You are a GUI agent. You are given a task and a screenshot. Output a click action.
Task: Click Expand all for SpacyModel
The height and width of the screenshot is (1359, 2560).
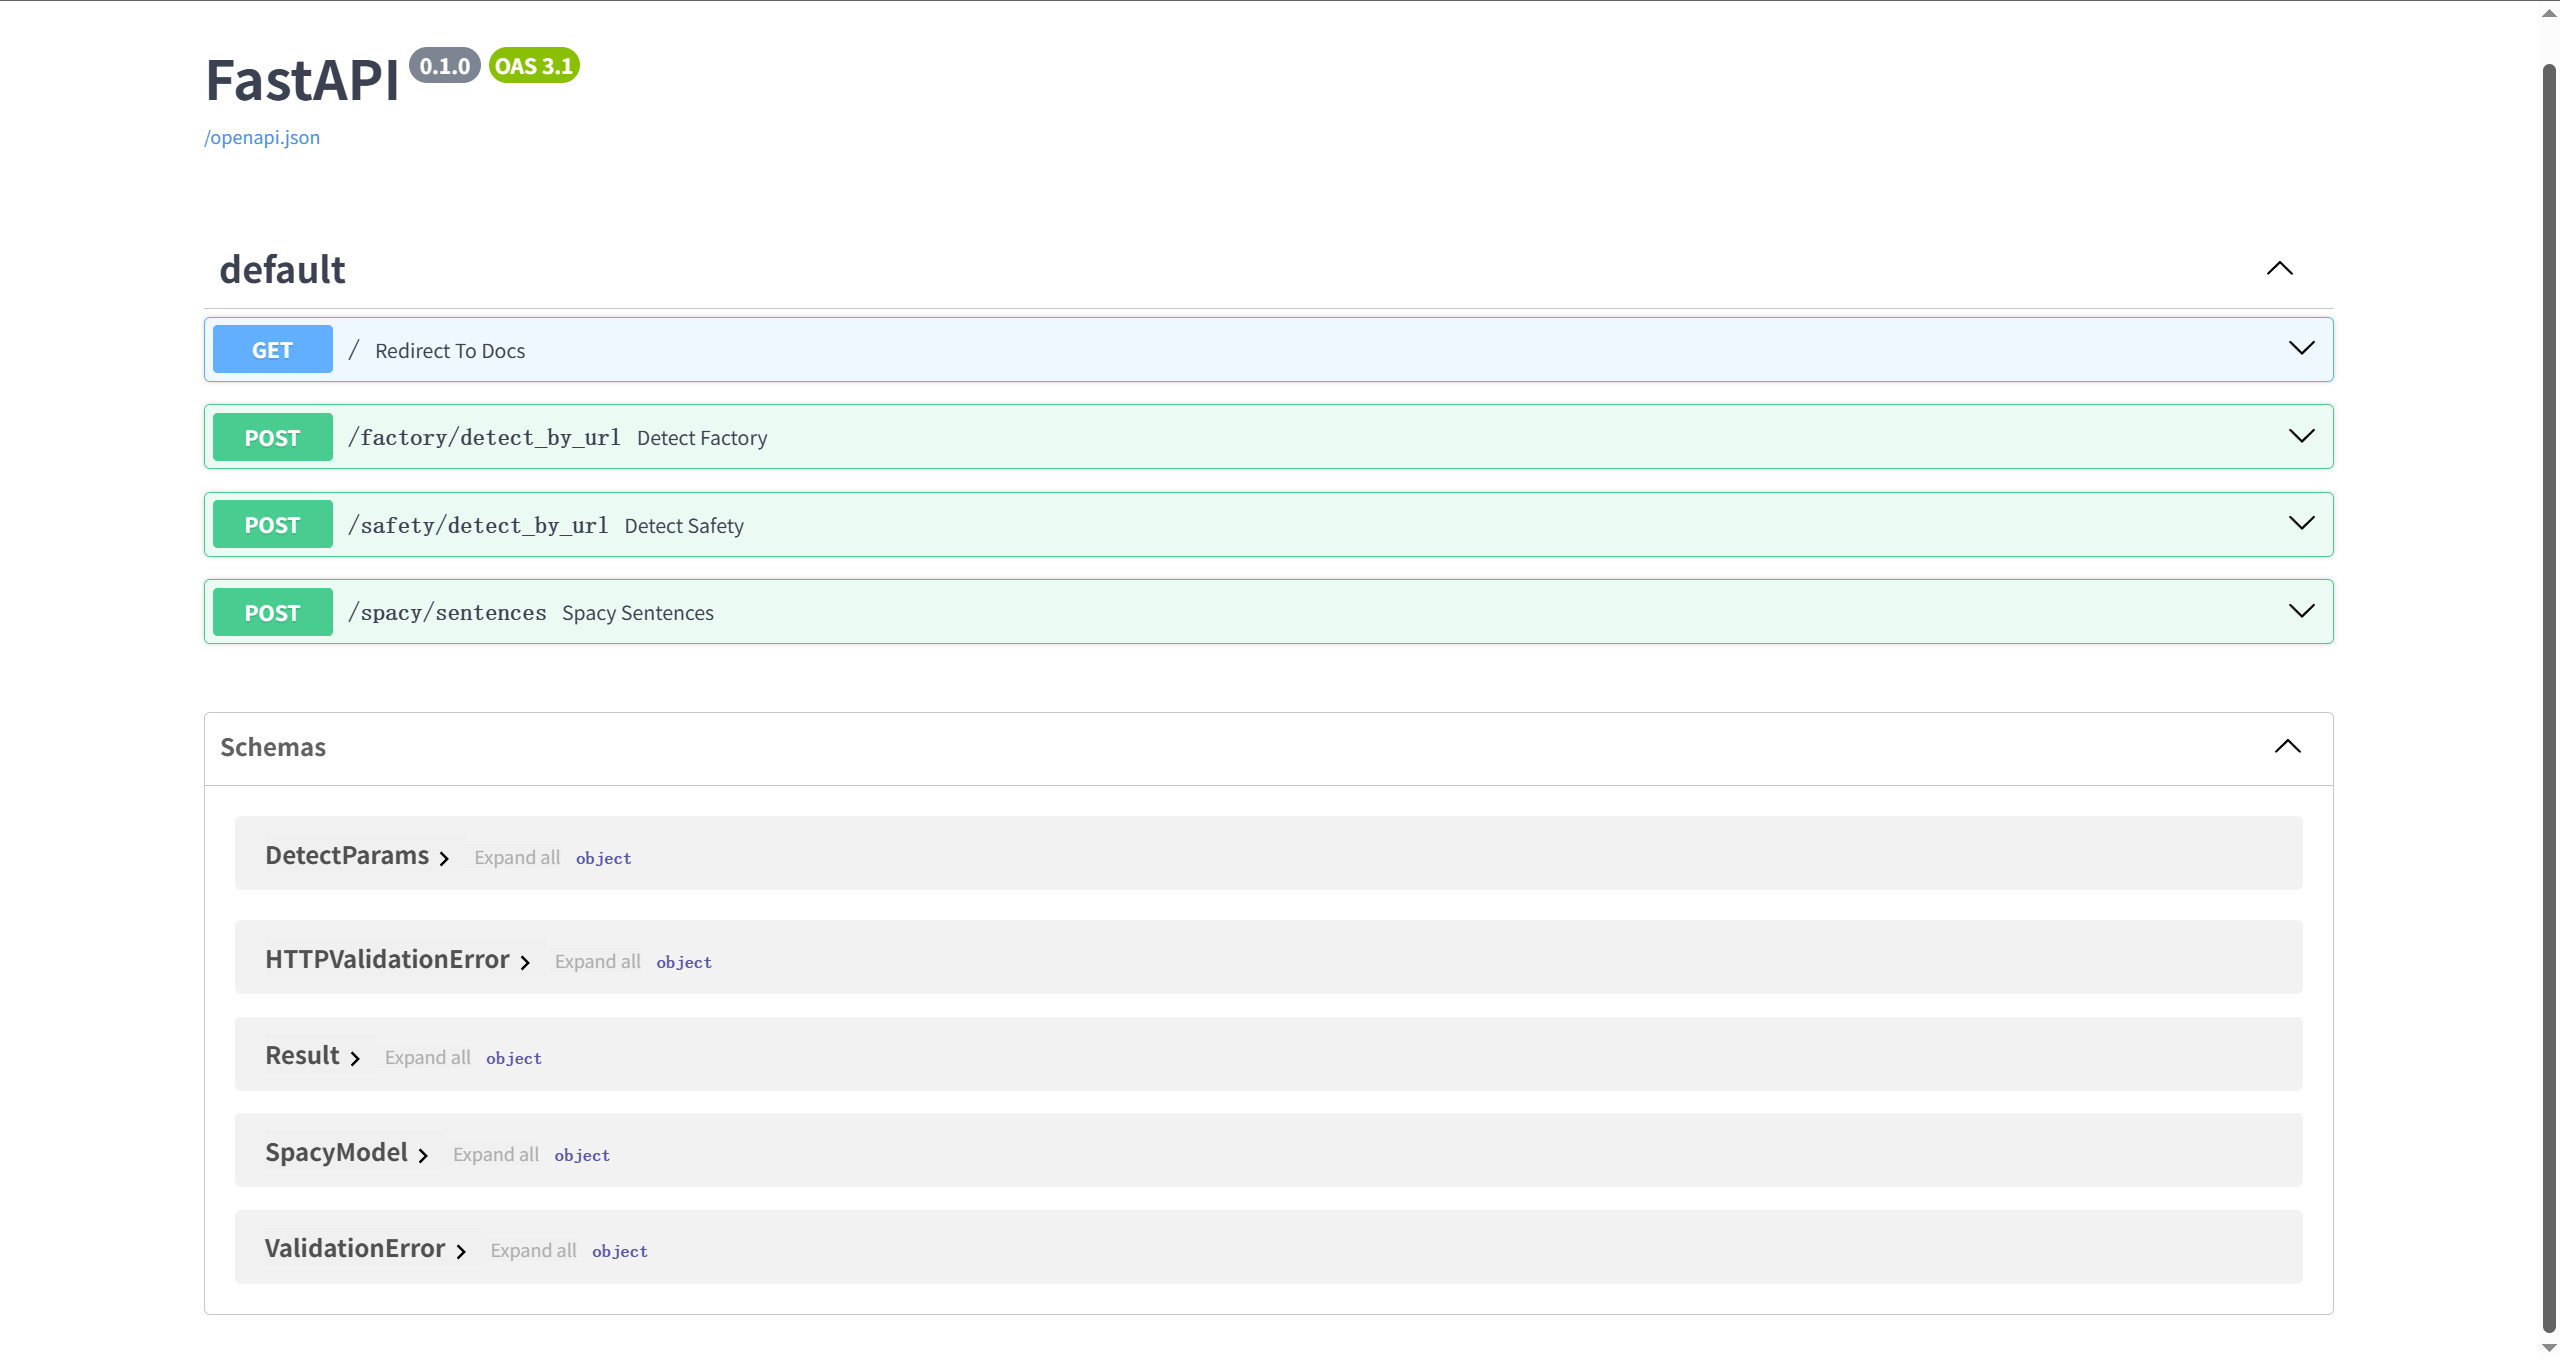(x=495, y=1154)
